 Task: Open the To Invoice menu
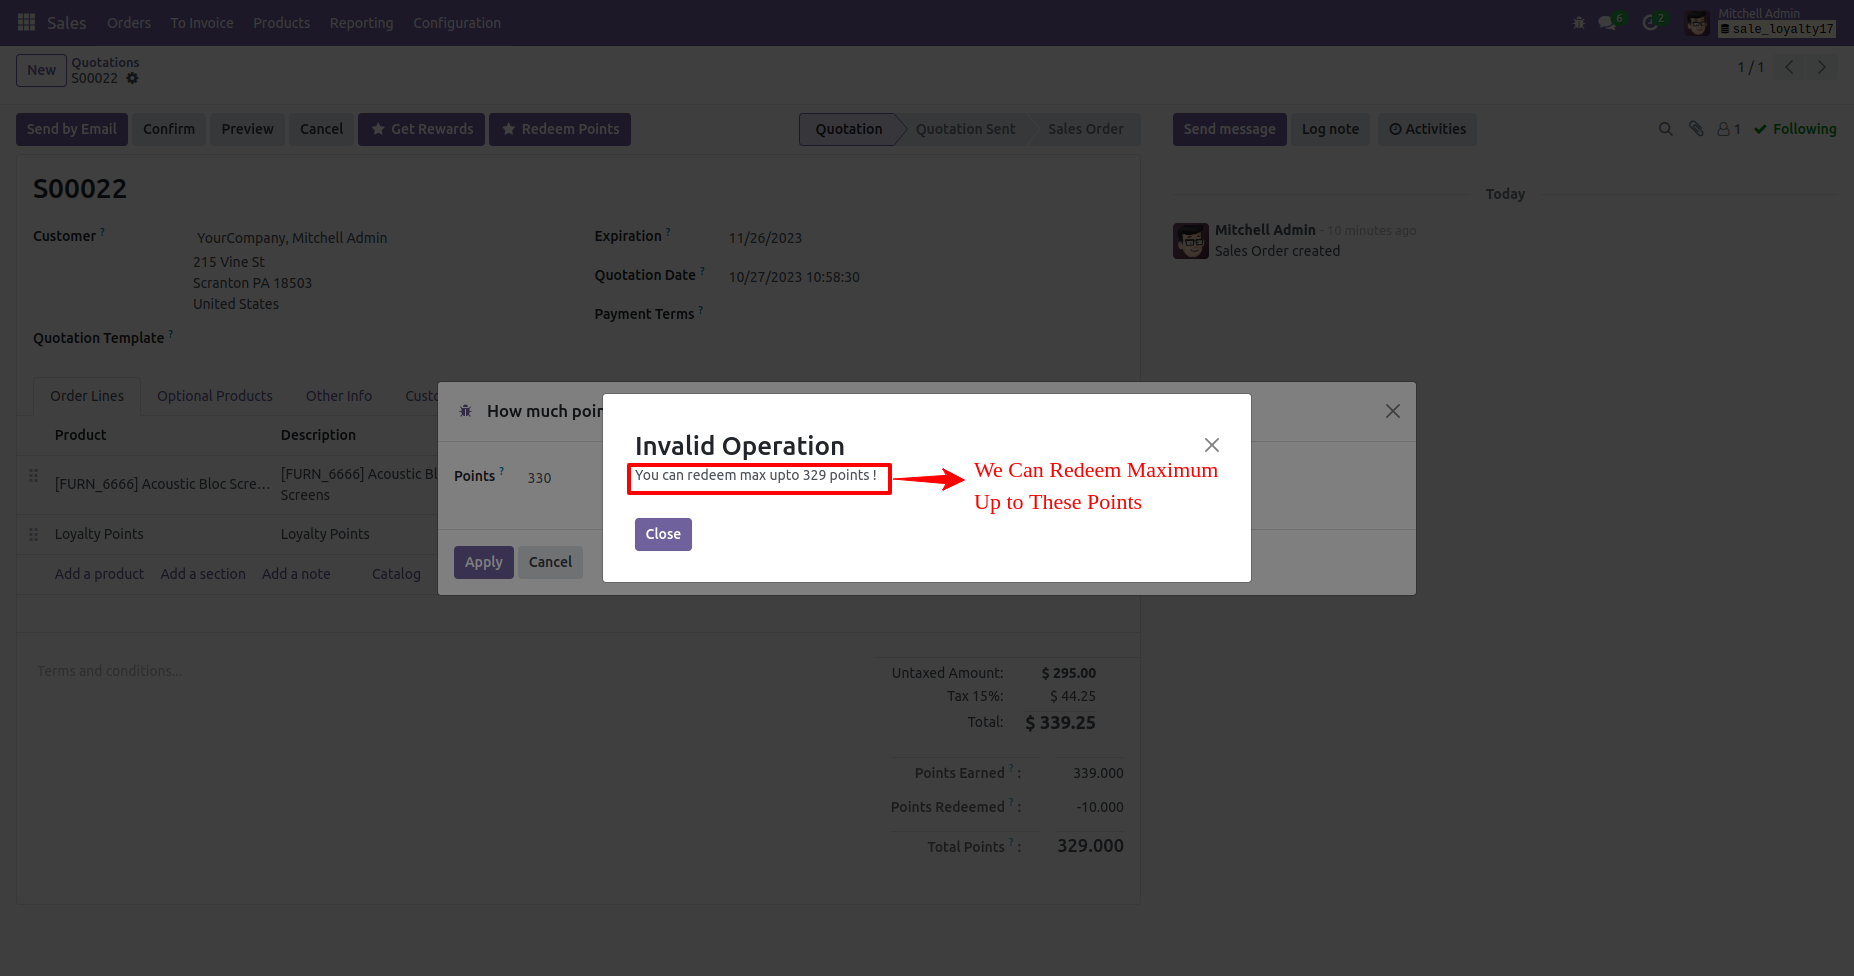202,23
